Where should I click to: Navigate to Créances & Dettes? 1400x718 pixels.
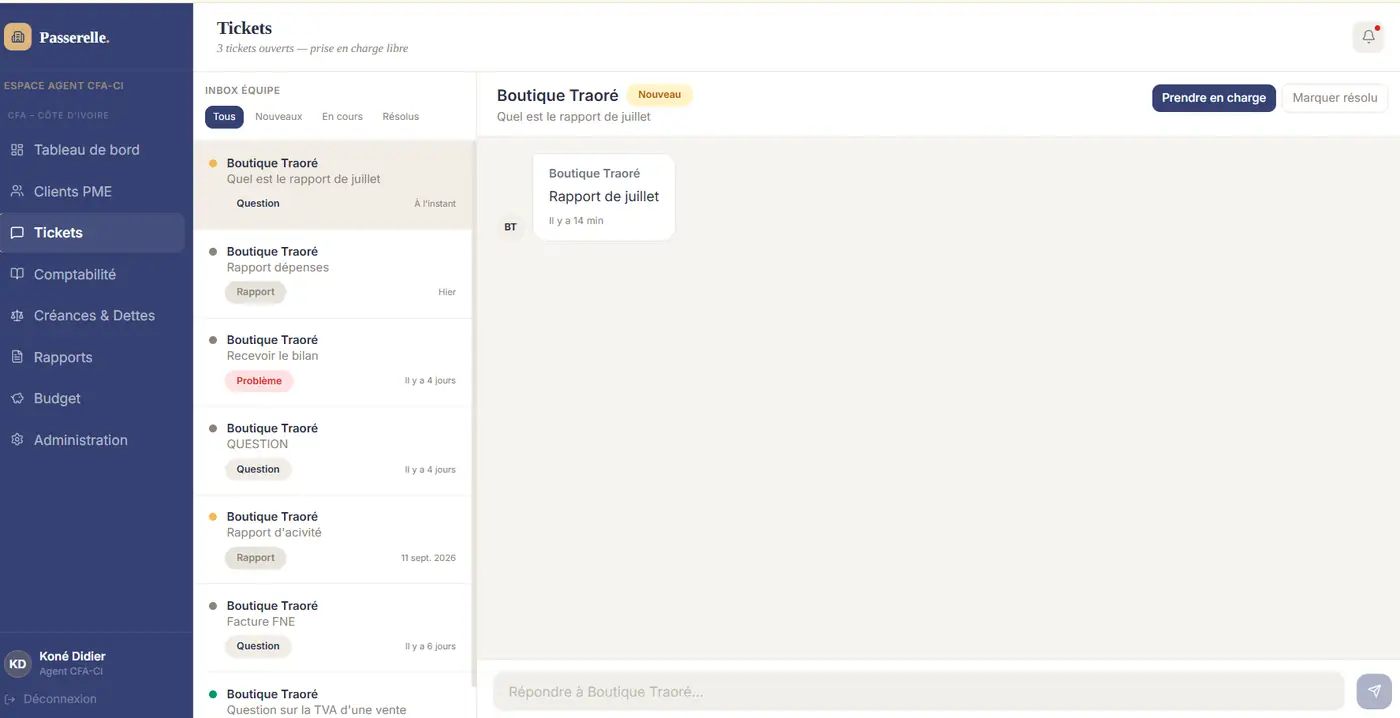pos(92,315)
